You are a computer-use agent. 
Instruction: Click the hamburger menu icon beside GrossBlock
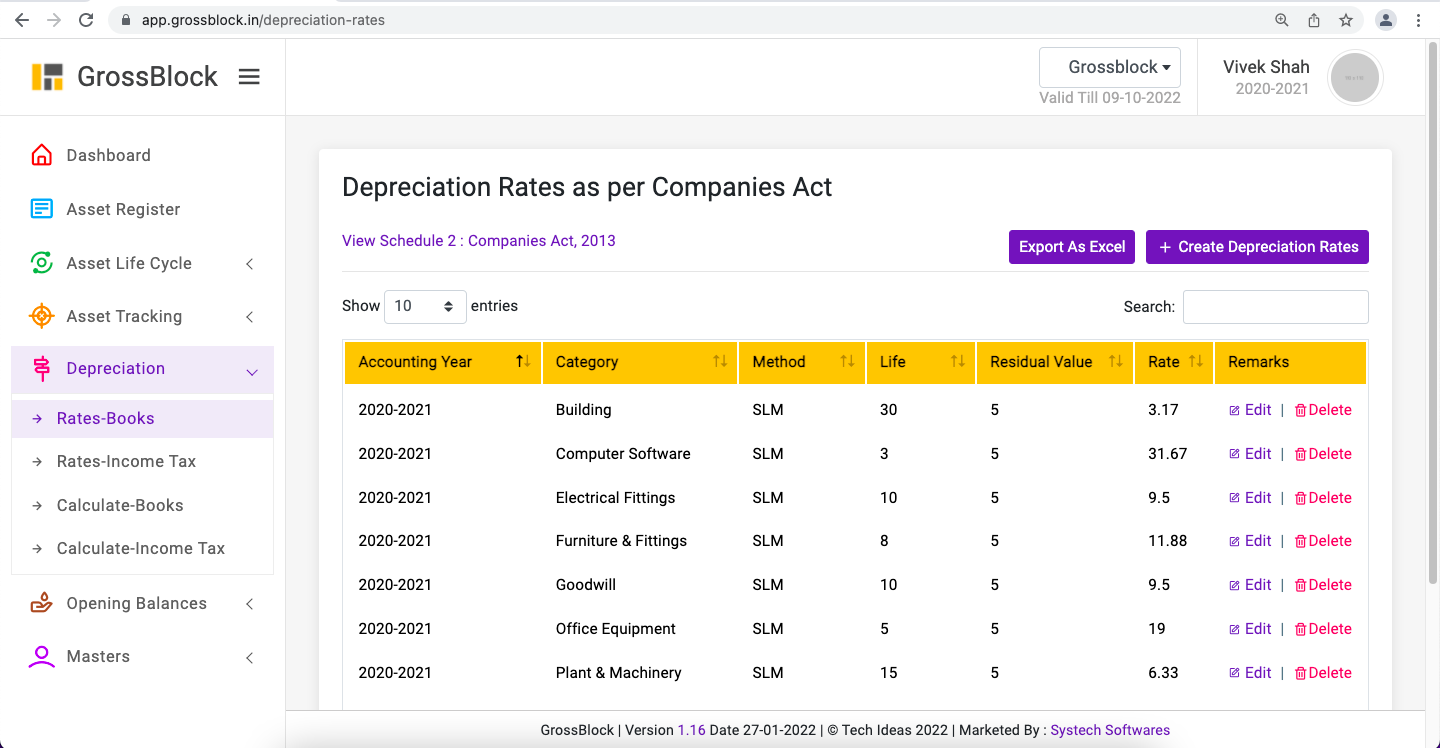tap(249, 77)
